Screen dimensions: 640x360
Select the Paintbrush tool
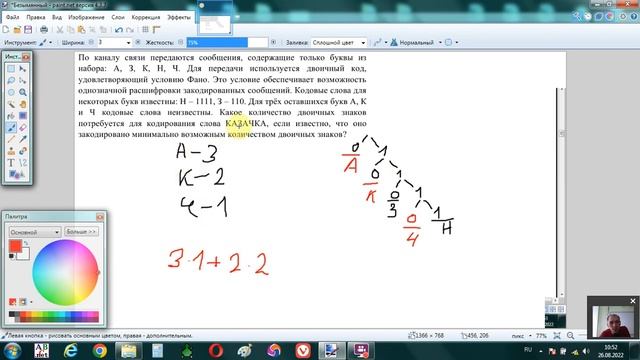[11, 128]
